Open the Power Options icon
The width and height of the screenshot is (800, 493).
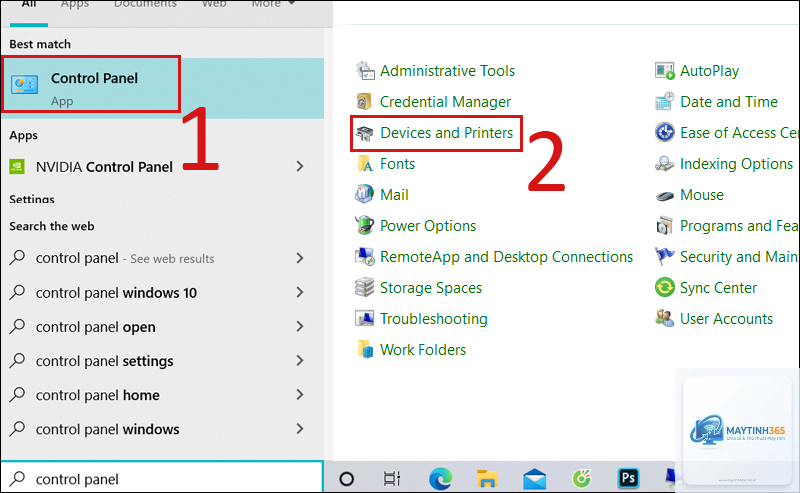364,225
